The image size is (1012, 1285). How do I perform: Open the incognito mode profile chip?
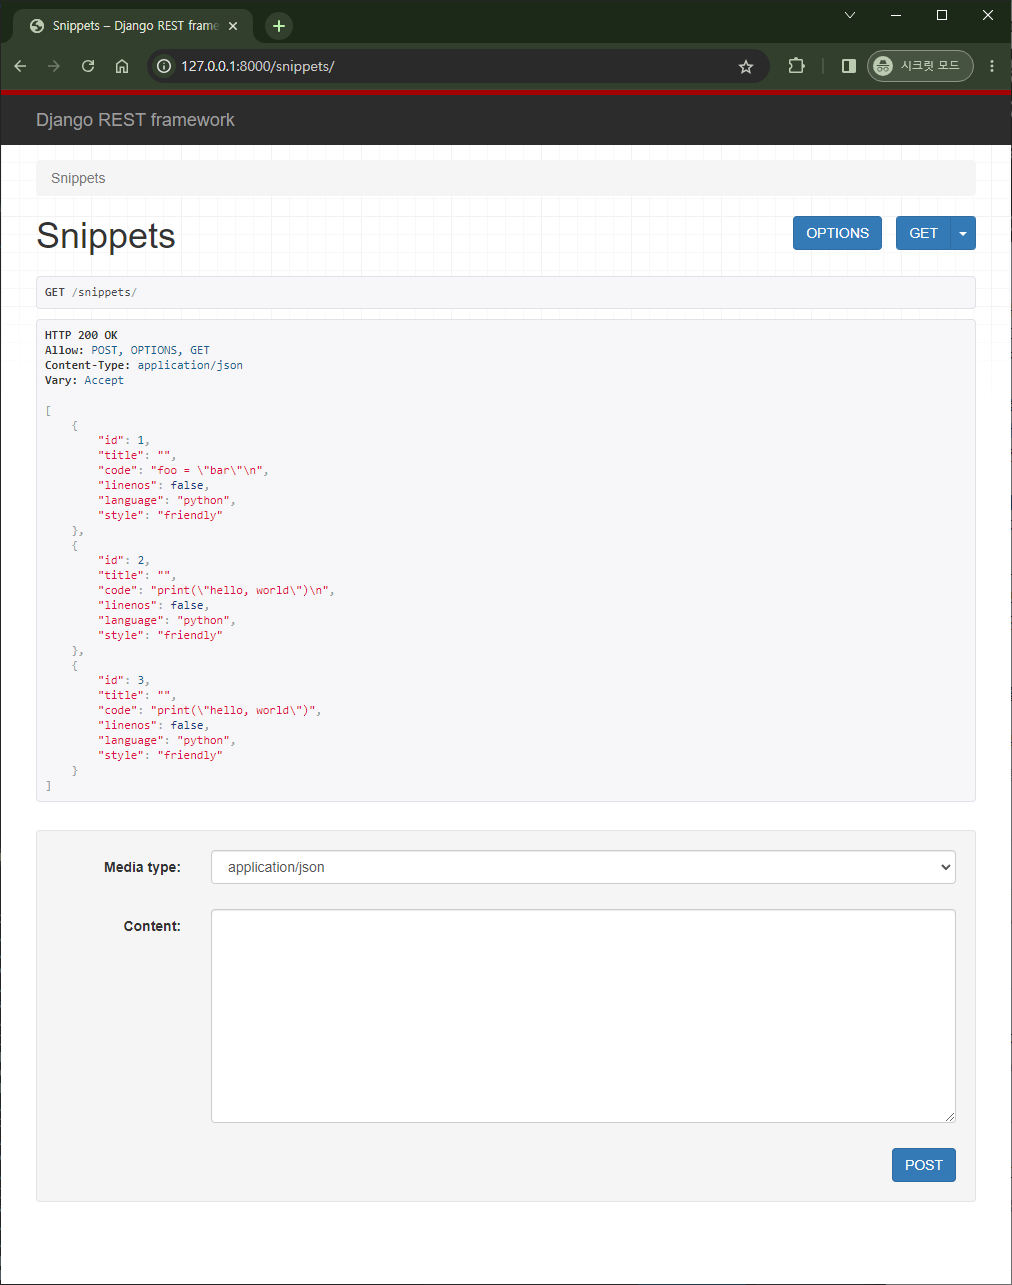(920, 66)
